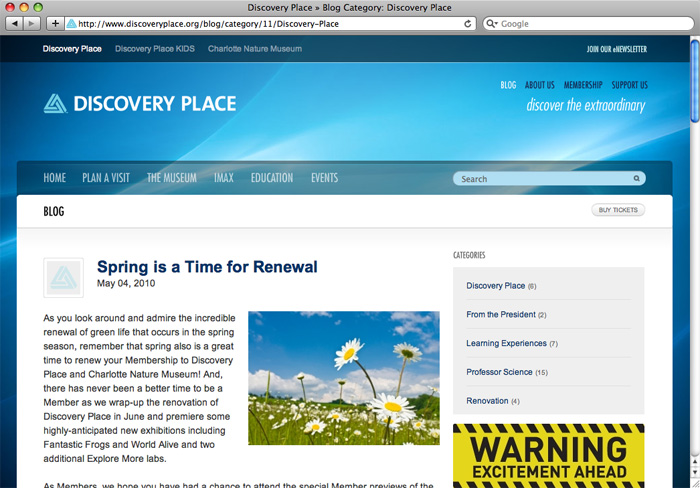This screenshot has width=700, height=488.
Task: Click the site search magnifier icon
Action: [636, 179]
